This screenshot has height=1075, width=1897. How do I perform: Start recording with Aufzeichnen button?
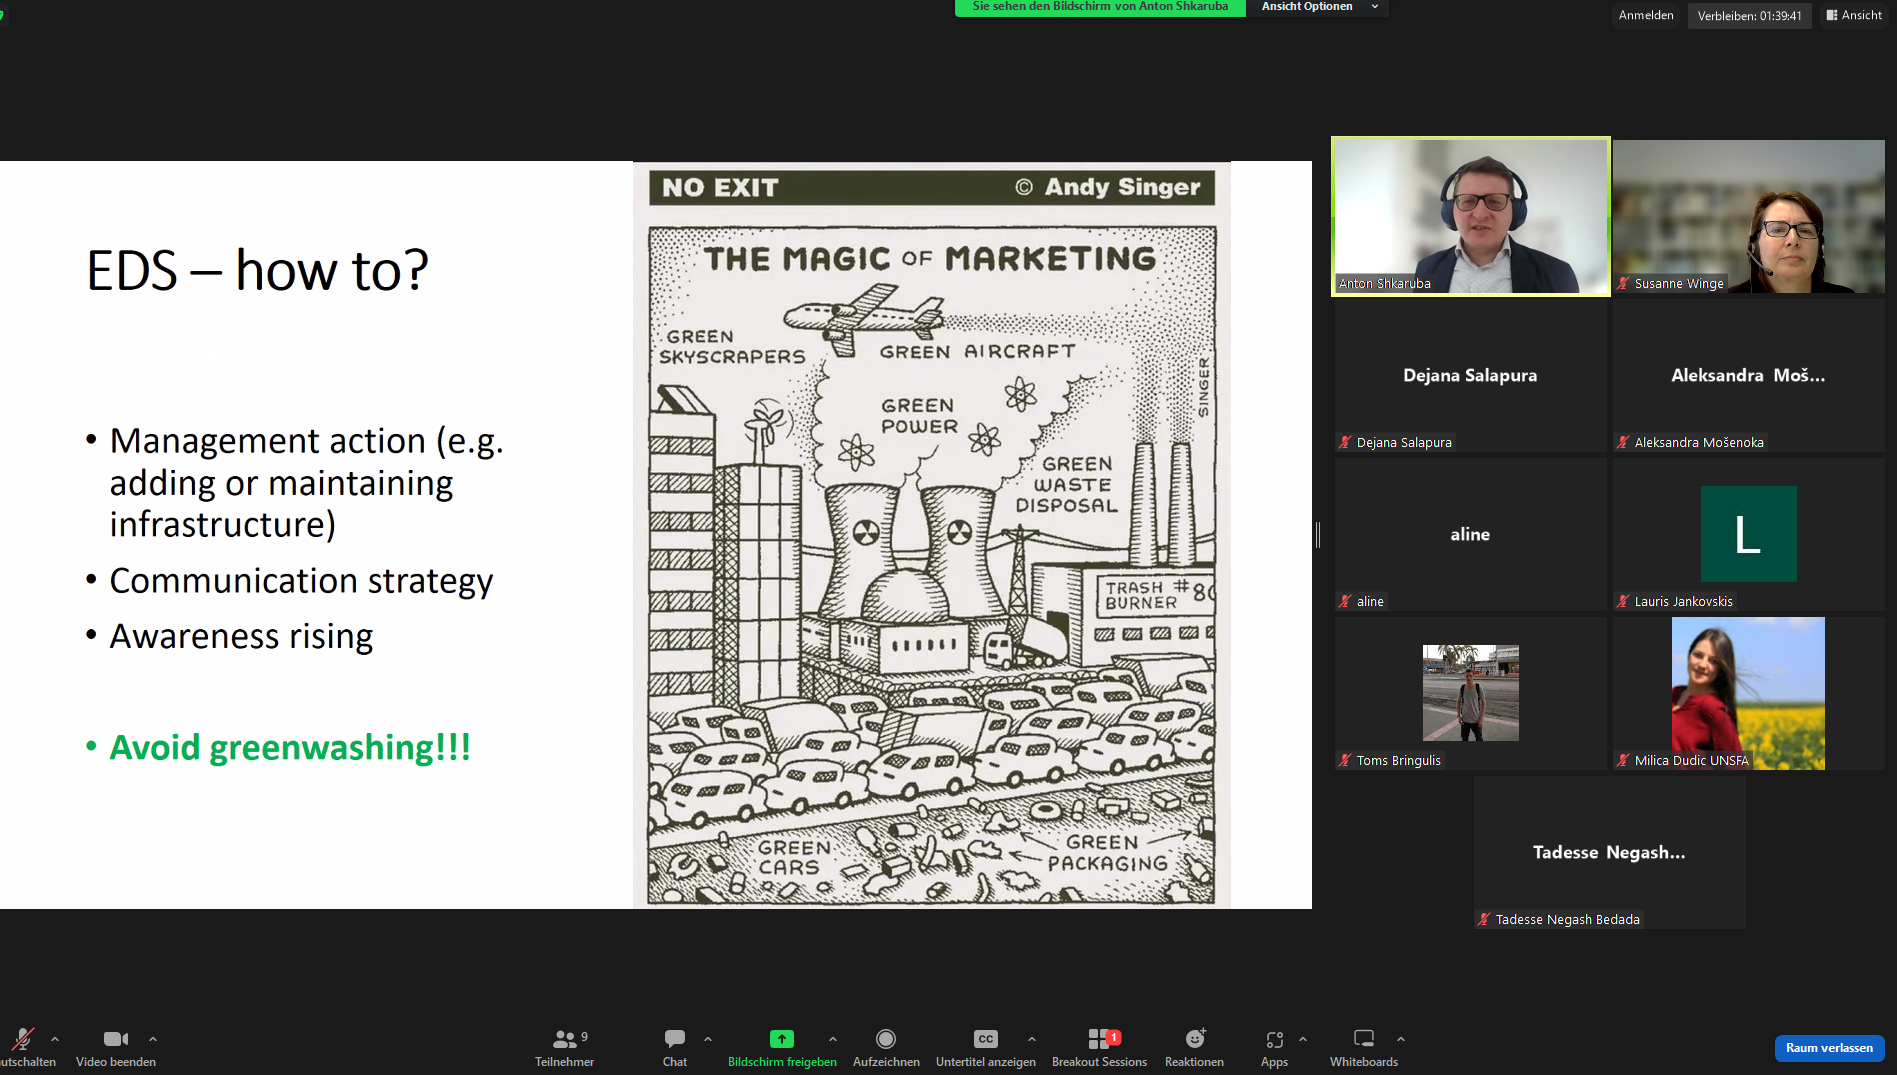pyautogui.click(x=886, y=1047)
